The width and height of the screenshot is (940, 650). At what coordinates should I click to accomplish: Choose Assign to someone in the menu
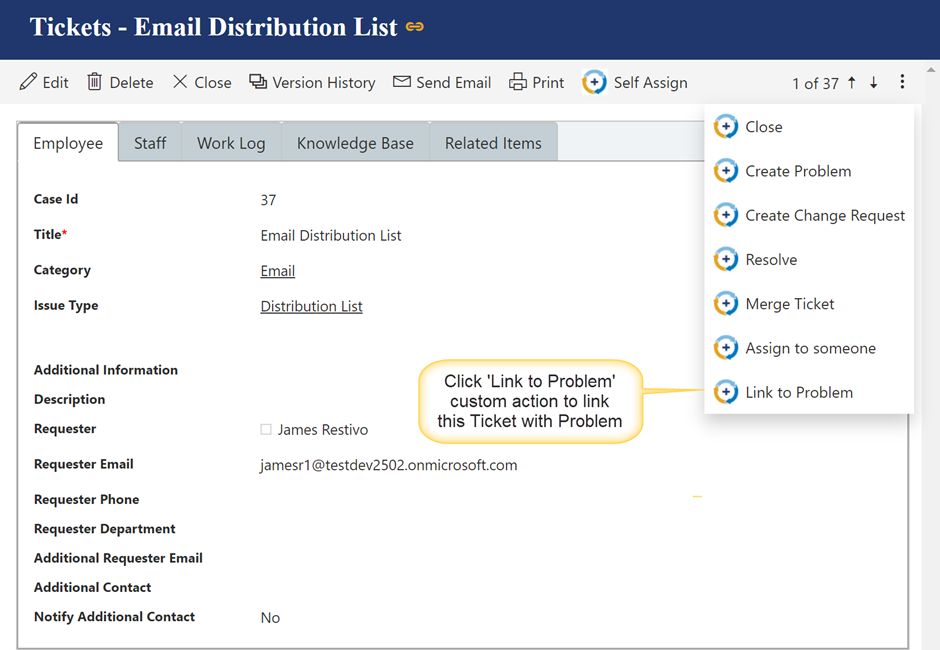pos(810,348)
